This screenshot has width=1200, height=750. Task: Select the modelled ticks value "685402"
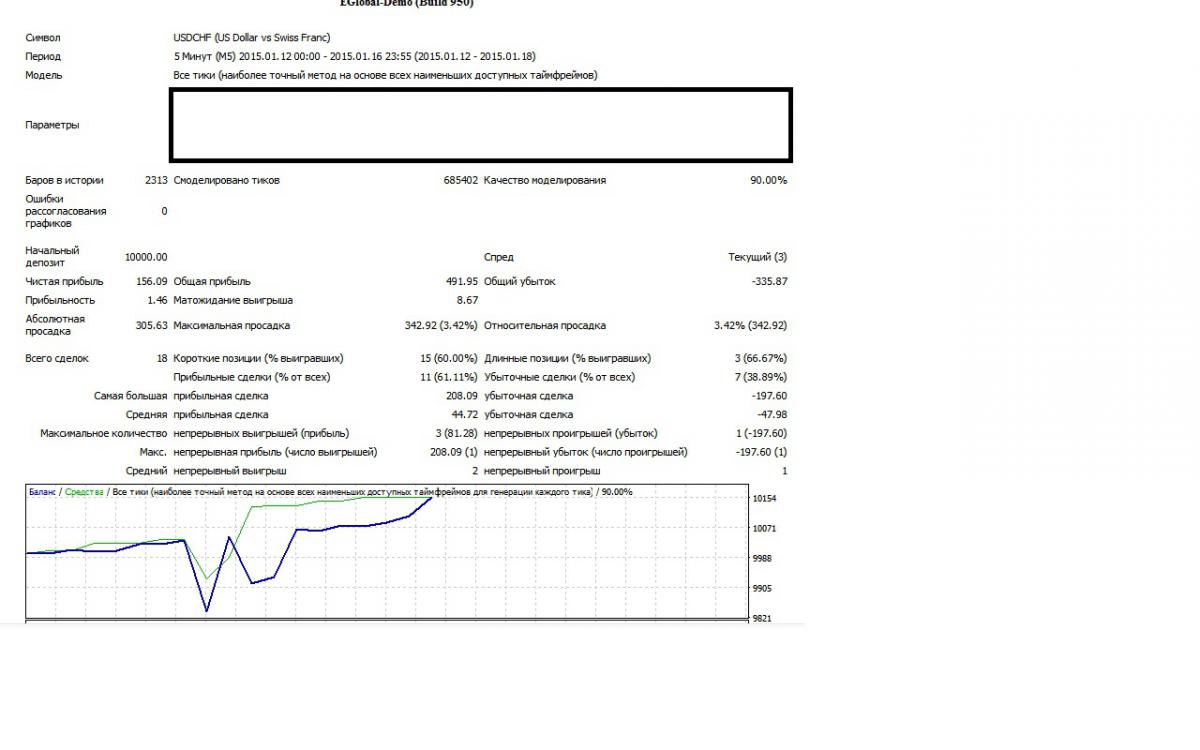point(461,181)
